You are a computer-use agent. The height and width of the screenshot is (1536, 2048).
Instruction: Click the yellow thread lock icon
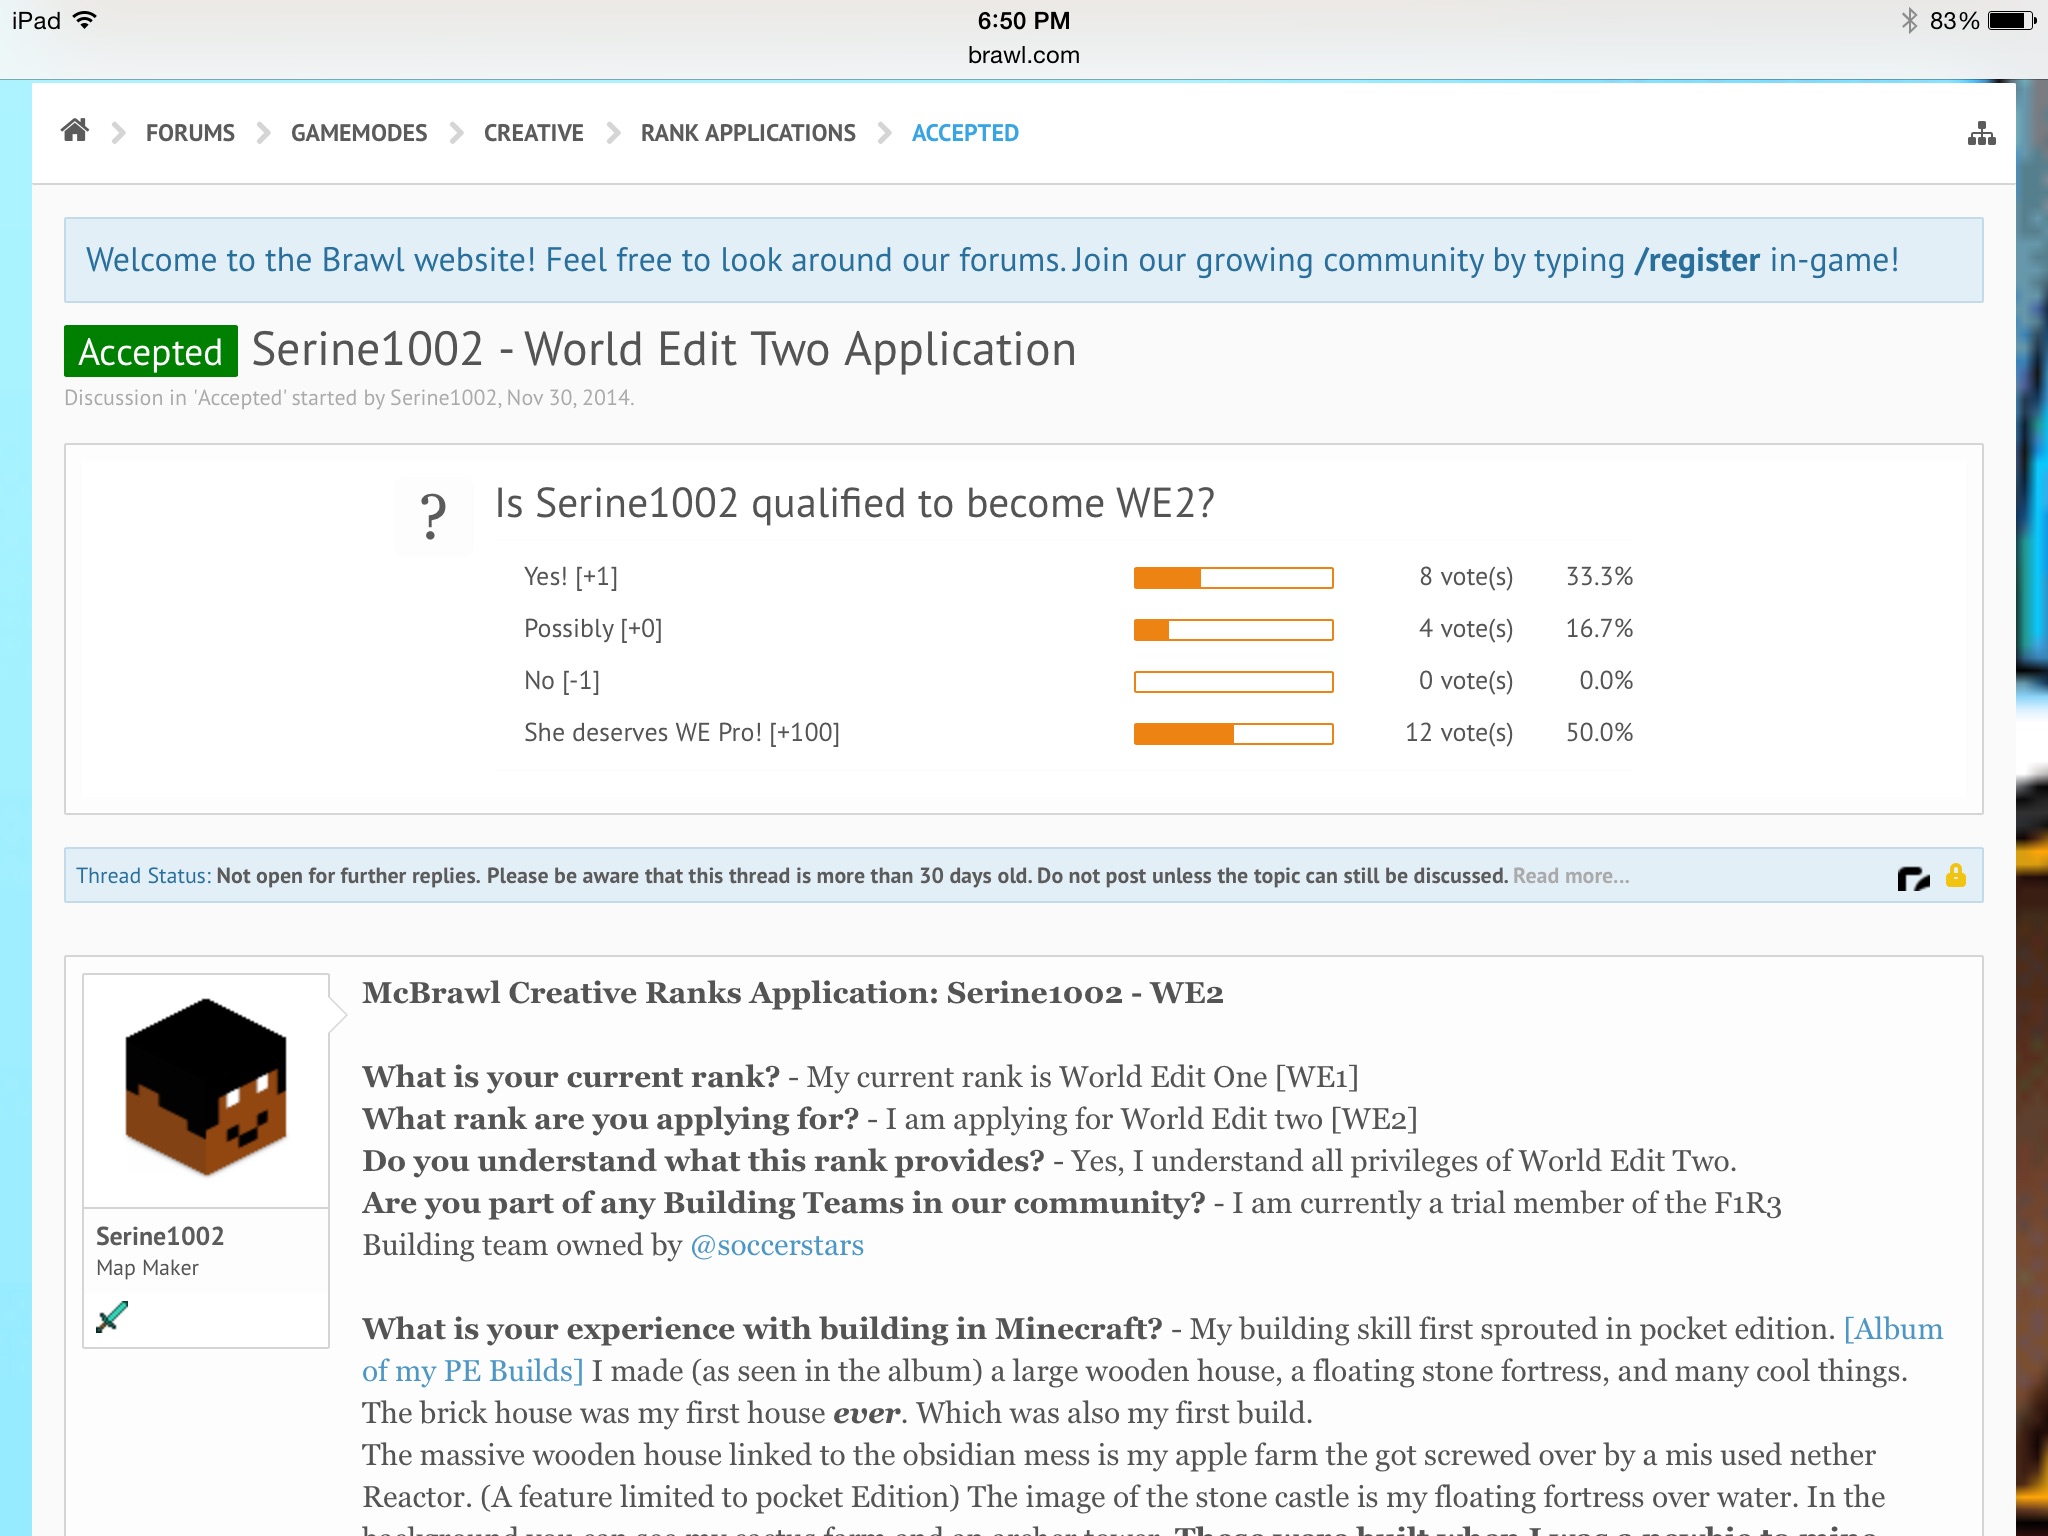[1956, 876]
